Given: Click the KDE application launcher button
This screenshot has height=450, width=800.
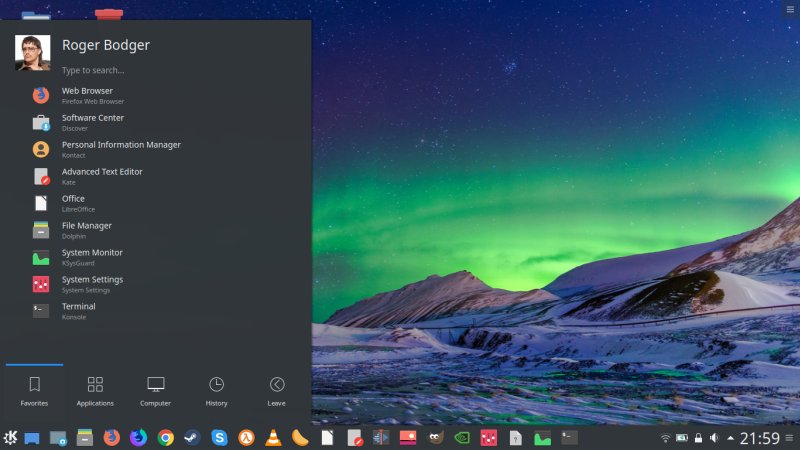Looking at the screenshot, I should click(10, 437).
